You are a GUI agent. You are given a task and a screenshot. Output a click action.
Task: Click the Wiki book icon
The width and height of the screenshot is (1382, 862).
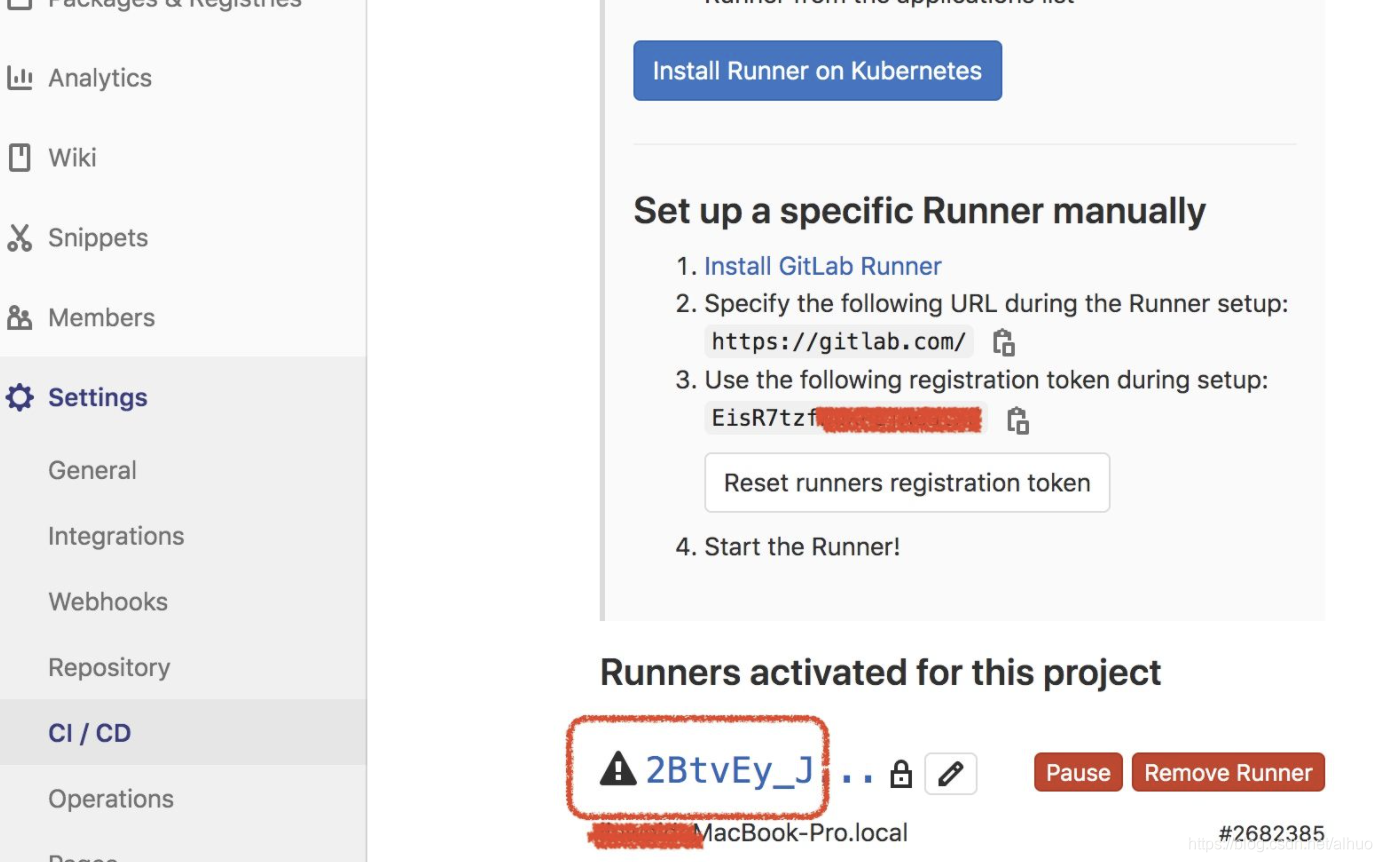[19, 157]
